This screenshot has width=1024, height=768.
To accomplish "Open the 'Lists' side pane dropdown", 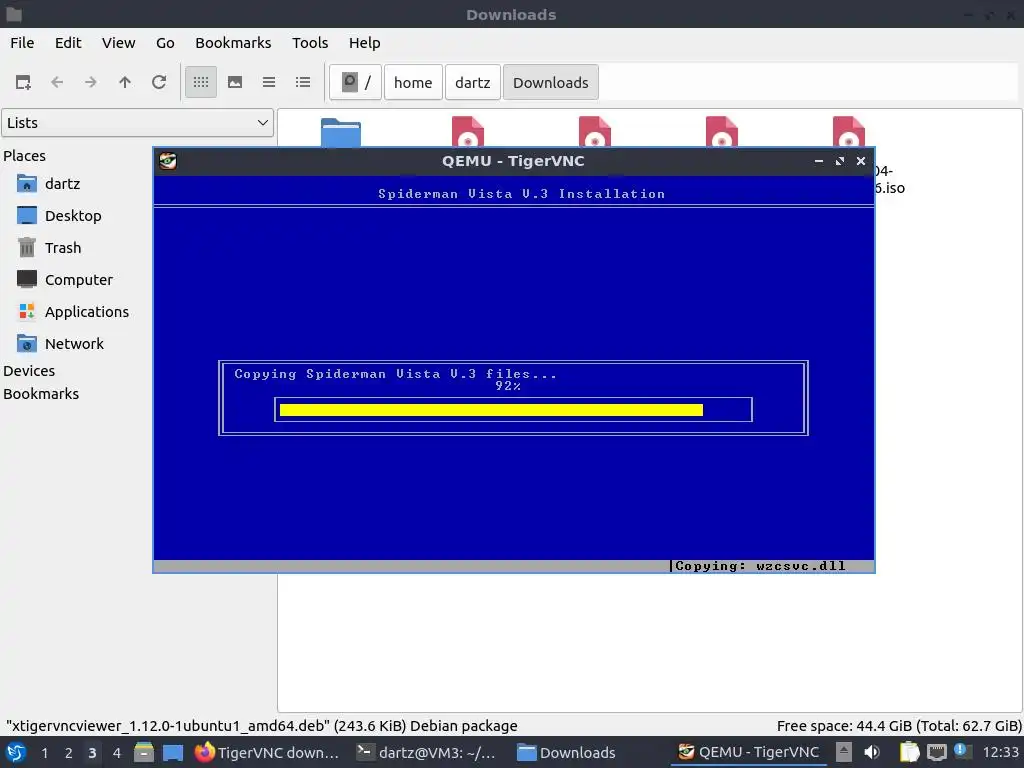I will [137, 123].
